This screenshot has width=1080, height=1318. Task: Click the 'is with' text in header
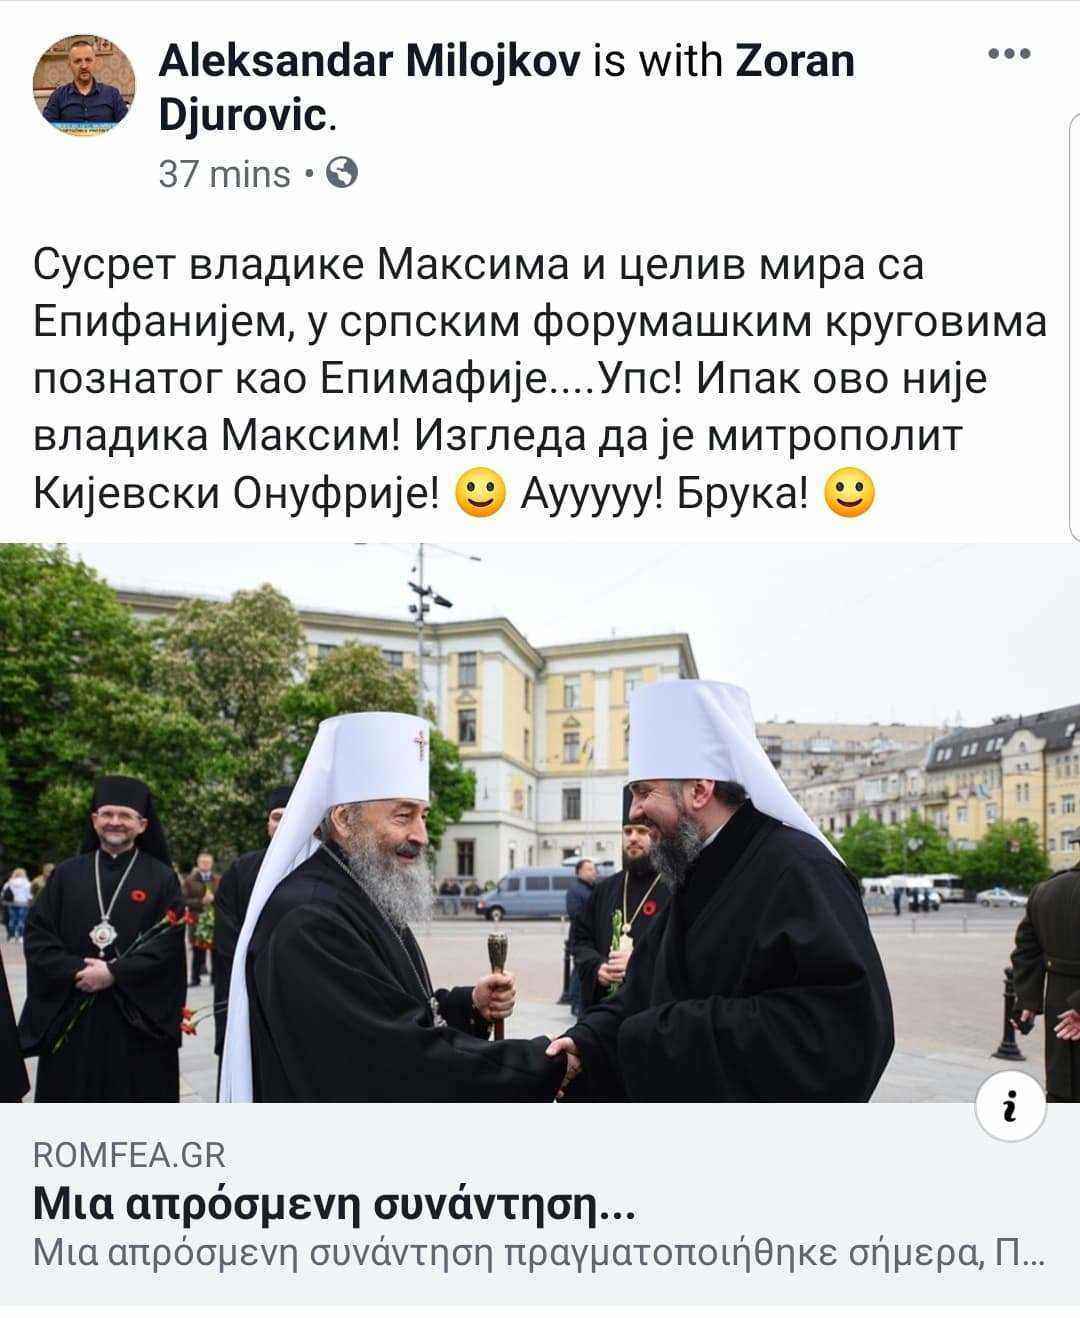point(658,61)
